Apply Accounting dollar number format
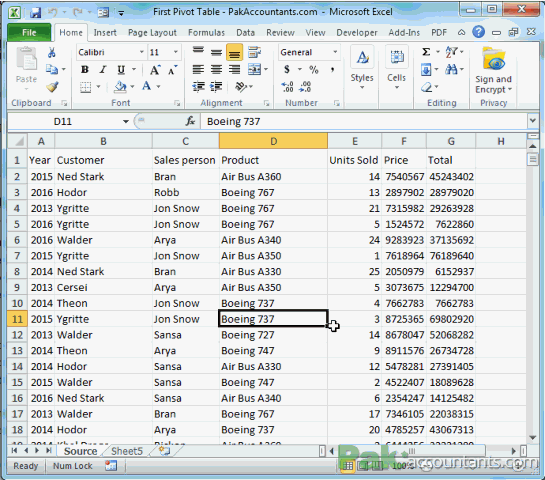Viewport: 545px width, 480px height. [x=286, y=70]
